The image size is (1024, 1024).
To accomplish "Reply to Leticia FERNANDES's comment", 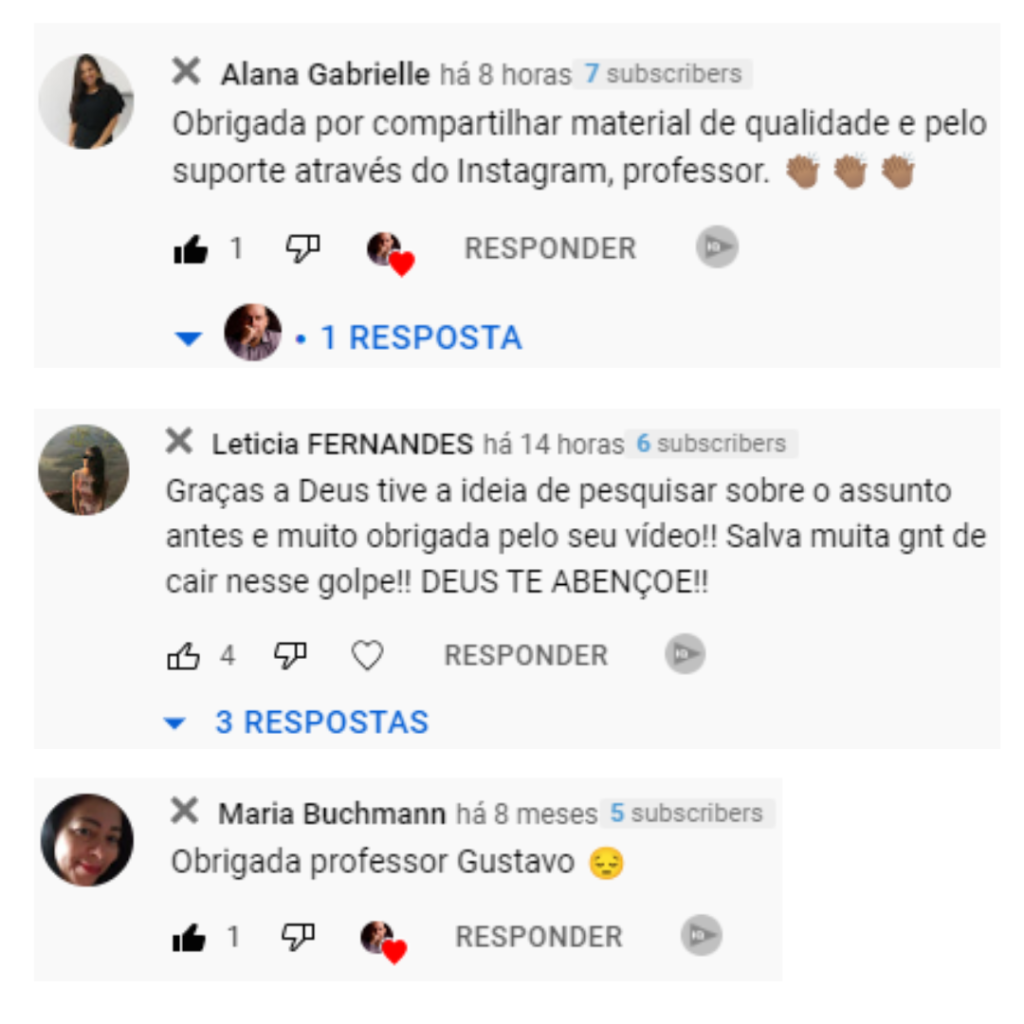I will click(526, 655).
